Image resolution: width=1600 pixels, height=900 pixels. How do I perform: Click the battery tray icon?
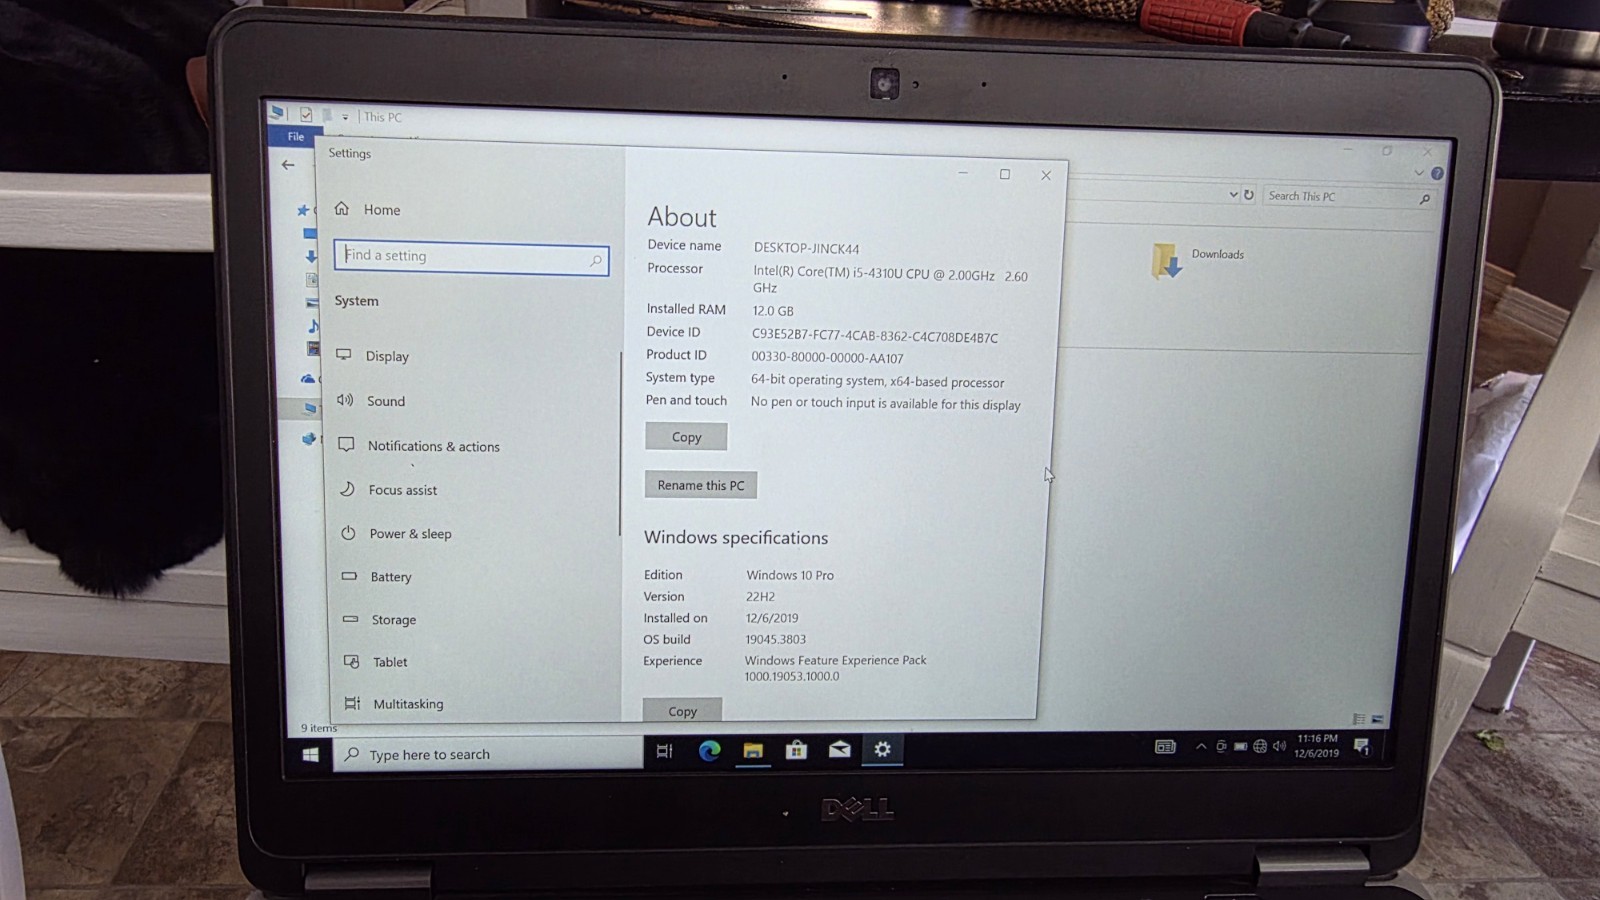pyautogui.click(x=1240, y=746)
